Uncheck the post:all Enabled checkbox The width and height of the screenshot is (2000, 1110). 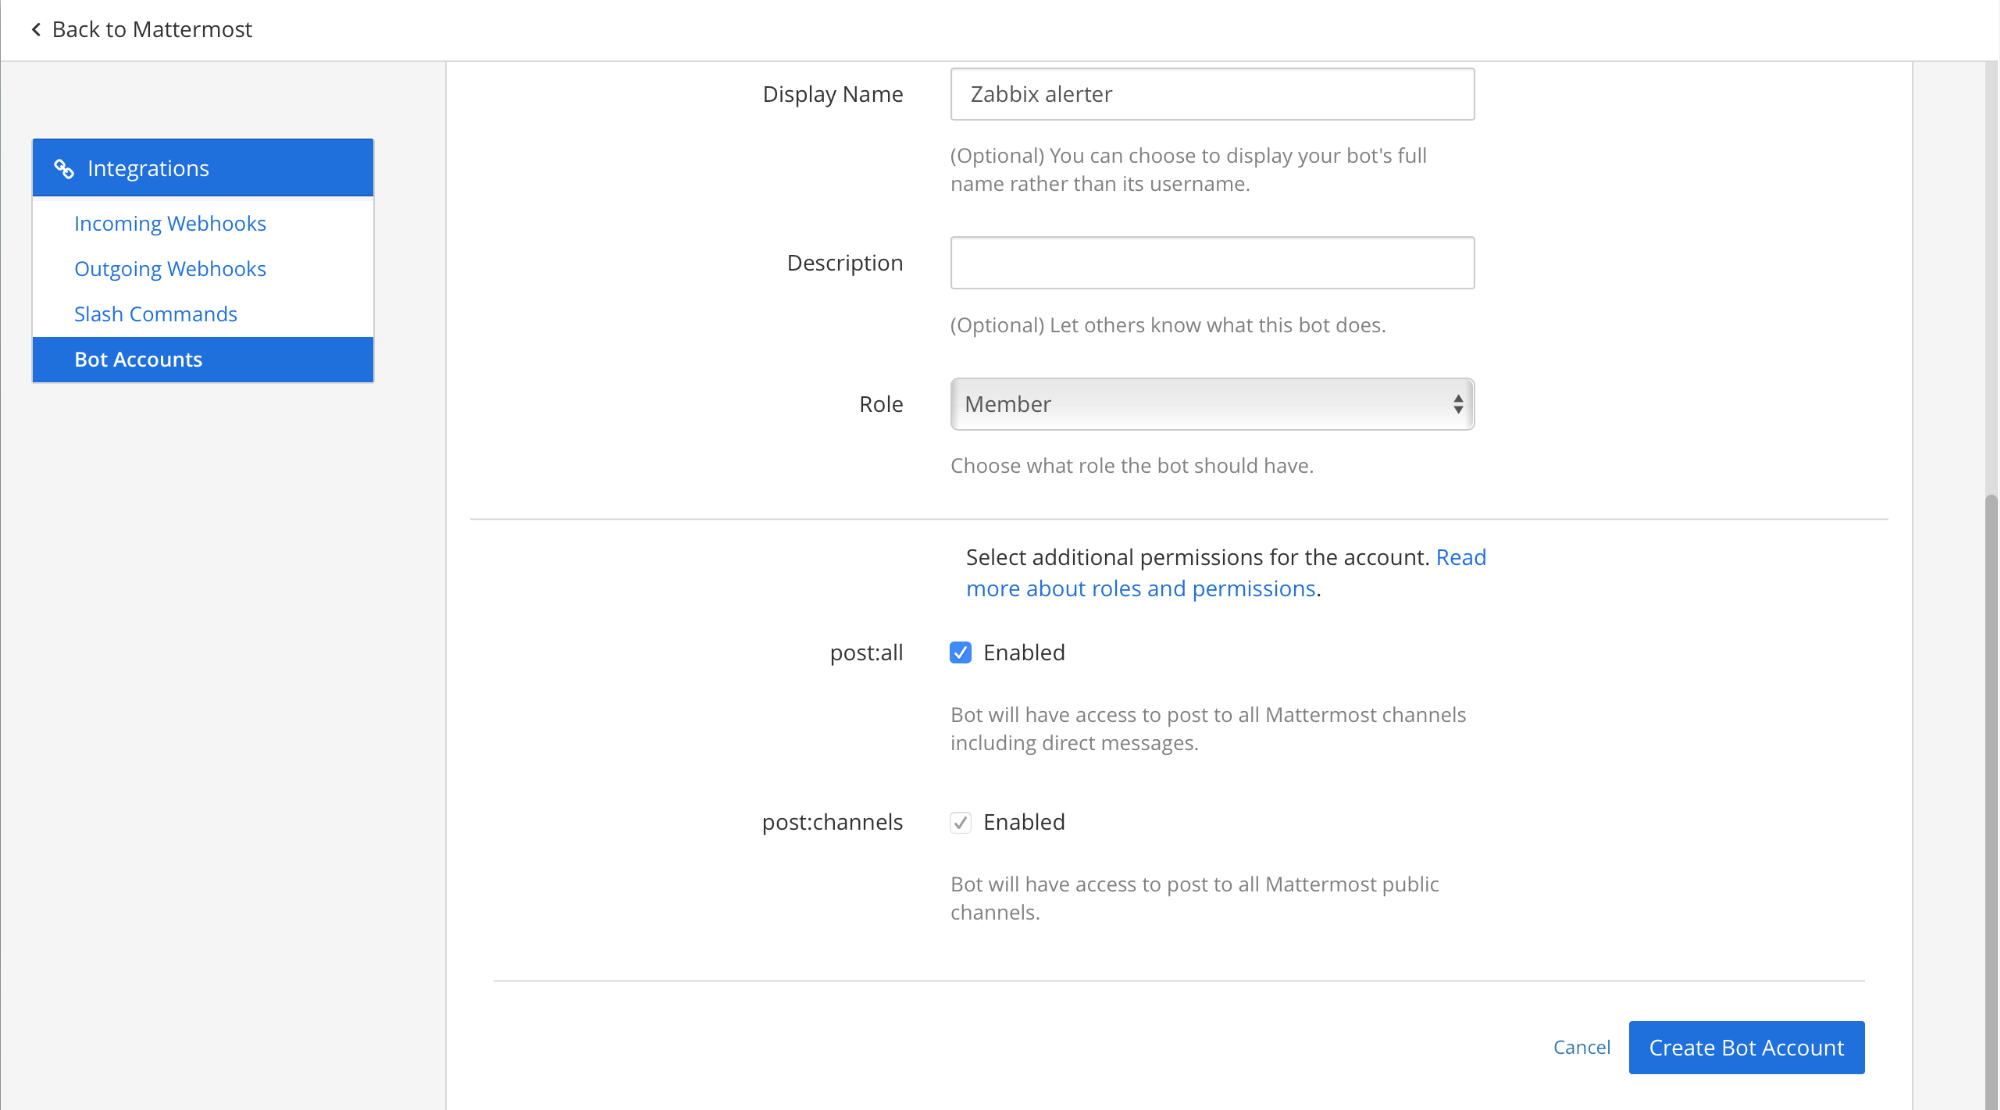pos(960,653)
